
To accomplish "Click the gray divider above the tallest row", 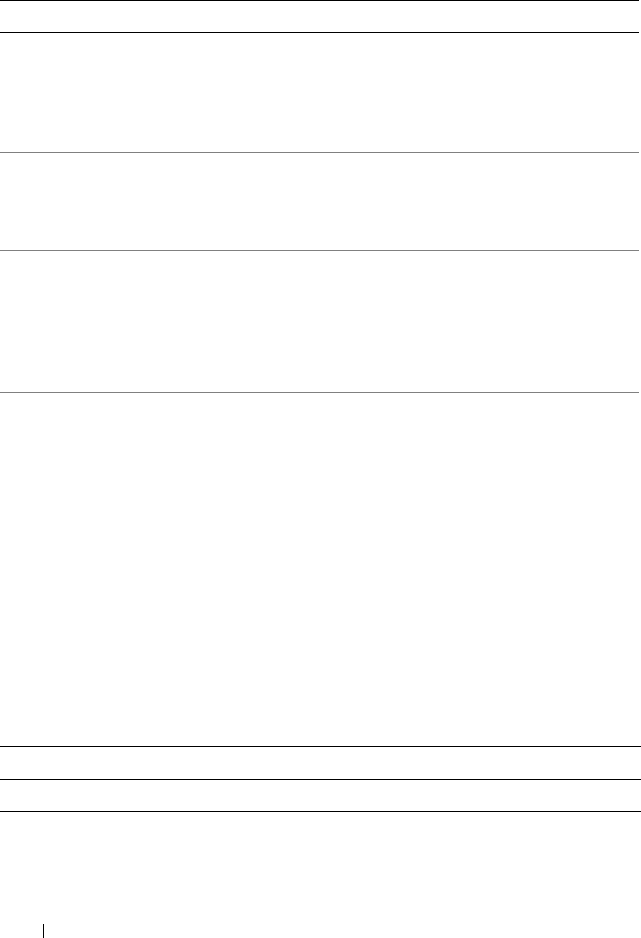I will [x=320, y=392].
